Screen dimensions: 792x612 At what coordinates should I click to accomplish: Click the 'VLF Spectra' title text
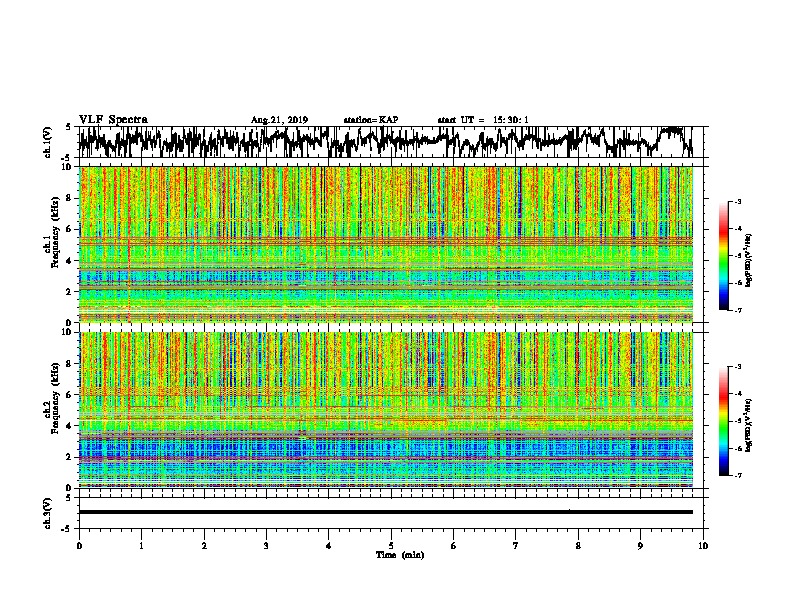pyautogui.click(x=113, y=120)
